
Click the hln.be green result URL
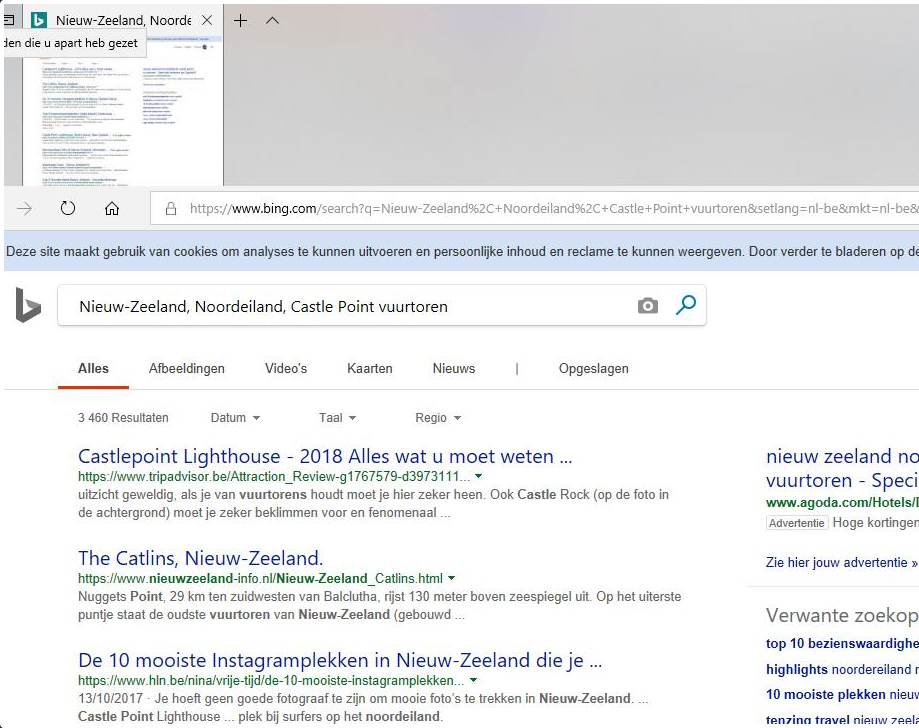271,681
